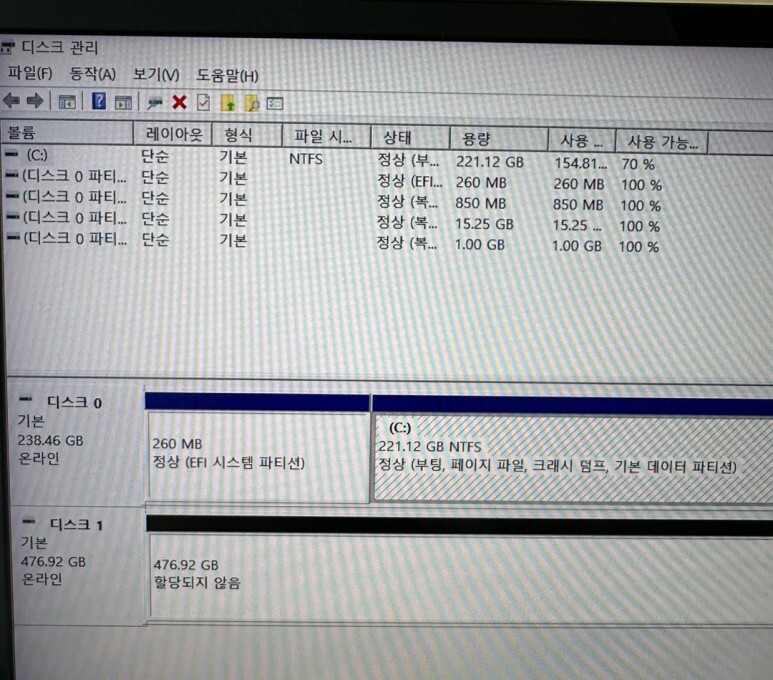
Task: Click the yellow folder with green arrow icon
Action: (x=228, y=103)
